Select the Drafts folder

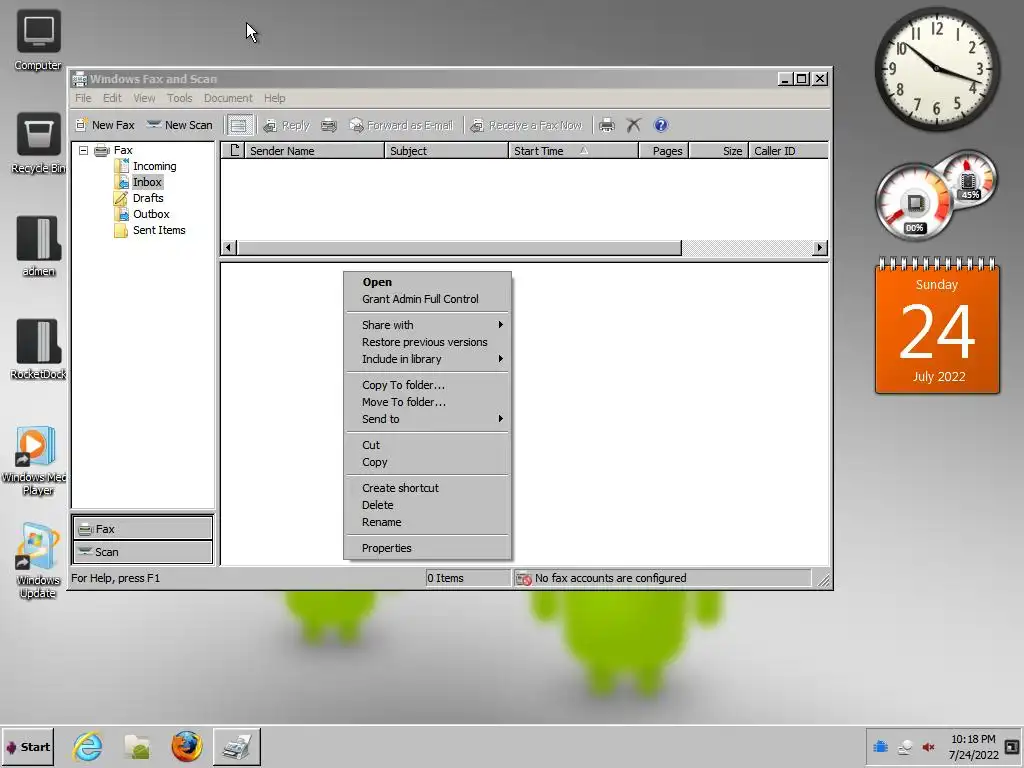point(148,198)
